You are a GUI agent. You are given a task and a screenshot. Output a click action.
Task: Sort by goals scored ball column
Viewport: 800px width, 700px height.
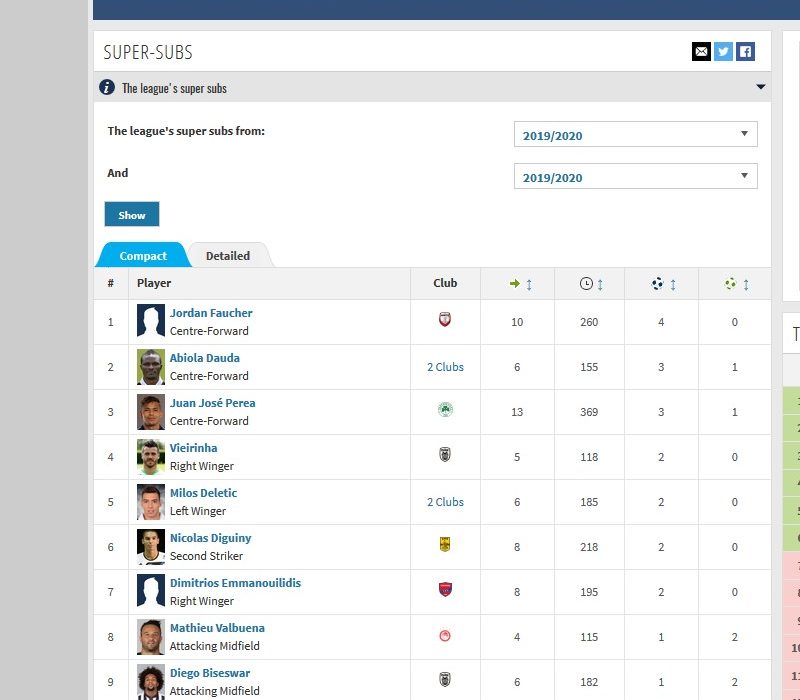[664, 284]
